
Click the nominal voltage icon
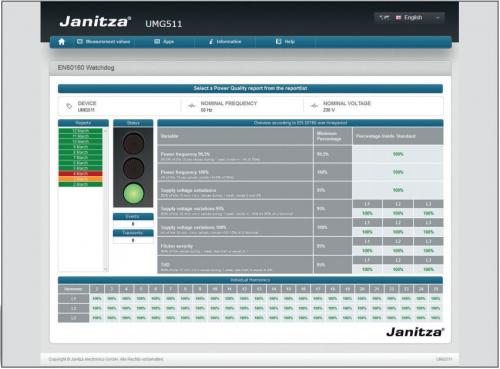[314, 106]
